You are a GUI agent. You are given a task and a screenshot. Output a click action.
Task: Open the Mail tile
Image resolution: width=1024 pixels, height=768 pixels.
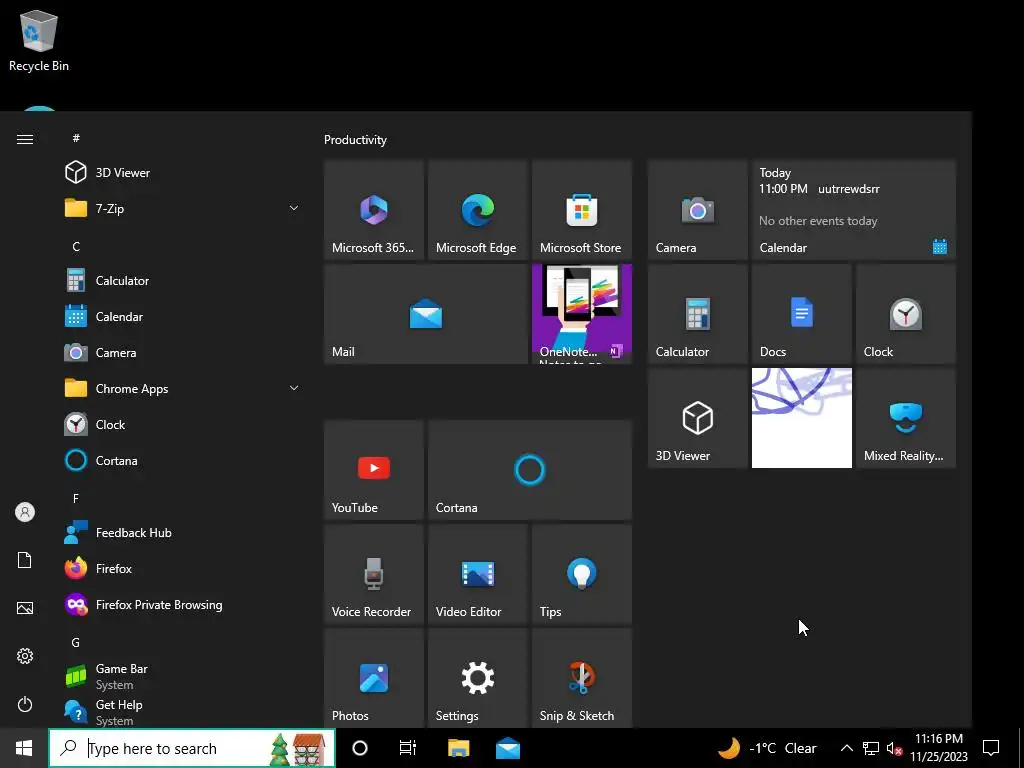pyautogui.click(x=426, y=313)
